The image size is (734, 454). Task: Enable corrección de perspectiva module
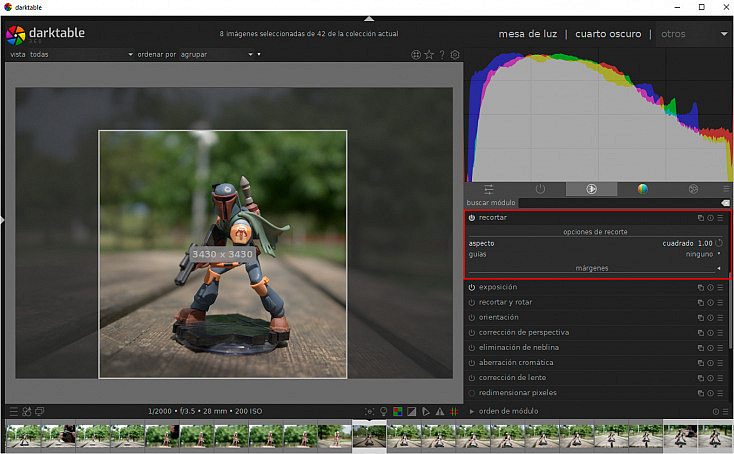pos(472,333)
